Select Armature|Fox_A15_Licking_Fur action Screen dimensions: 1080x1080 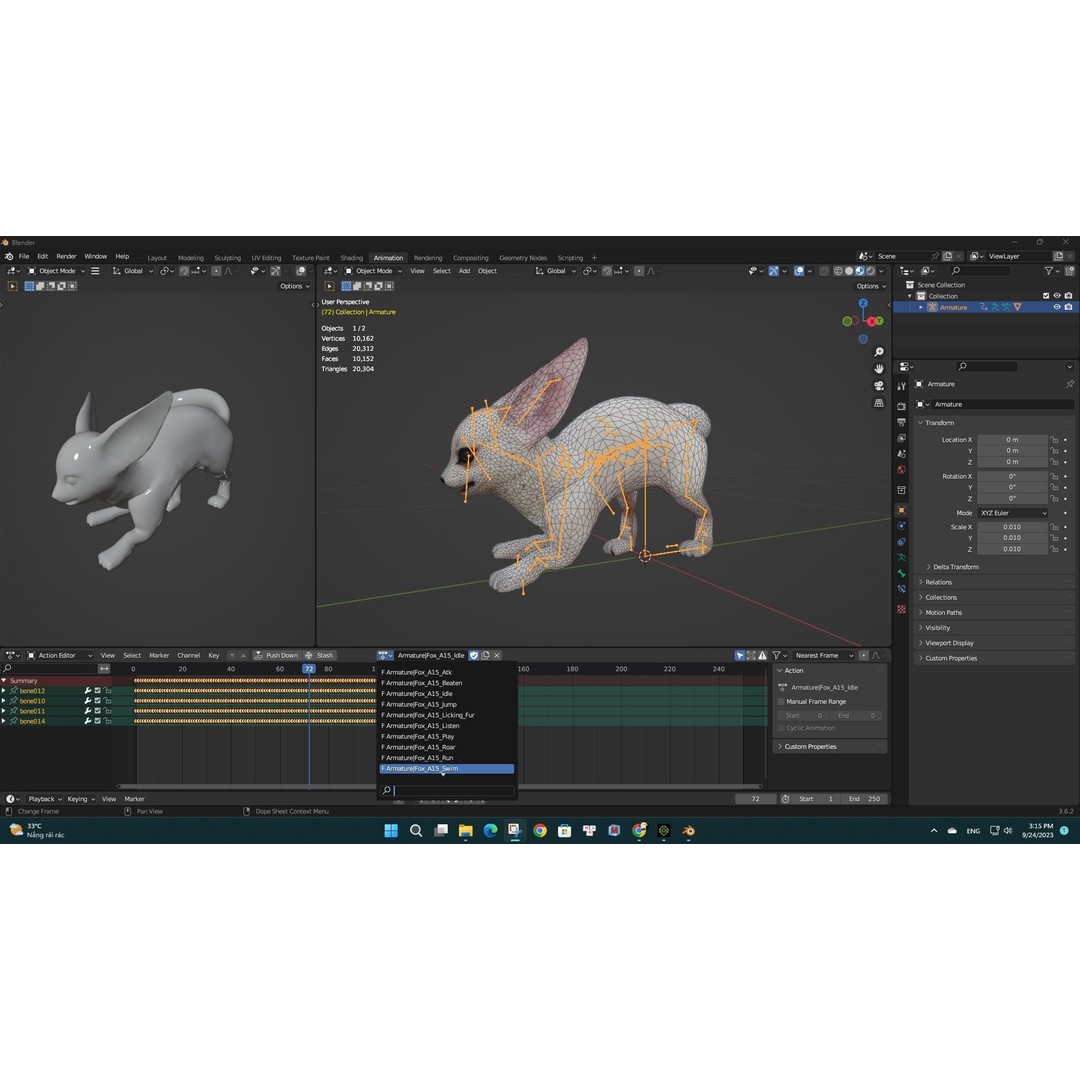coord(447,715)
